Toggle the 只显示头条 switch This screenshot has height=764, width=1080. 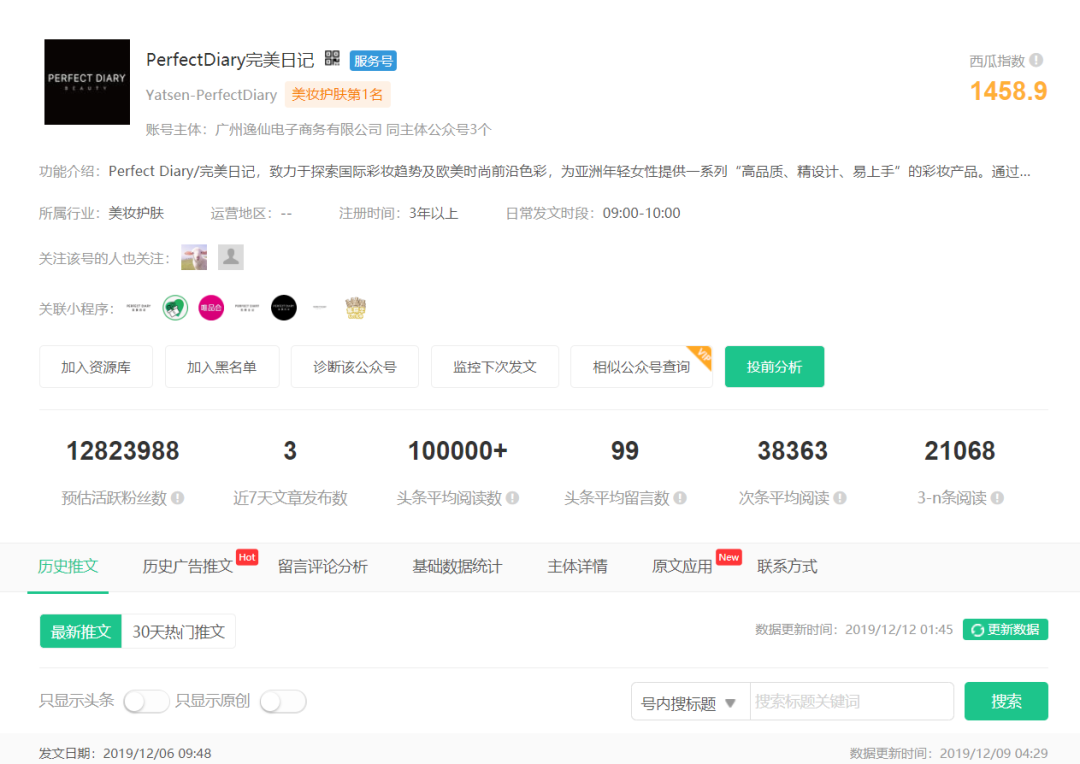pyautogui.click(x=146, y=701)
